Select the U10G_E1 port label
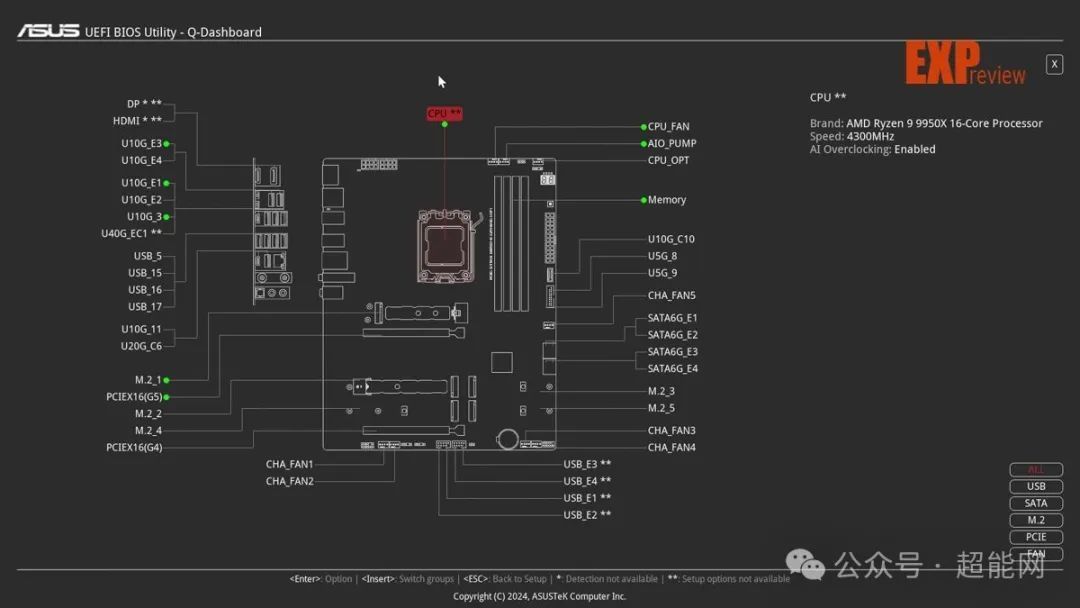 141,183
